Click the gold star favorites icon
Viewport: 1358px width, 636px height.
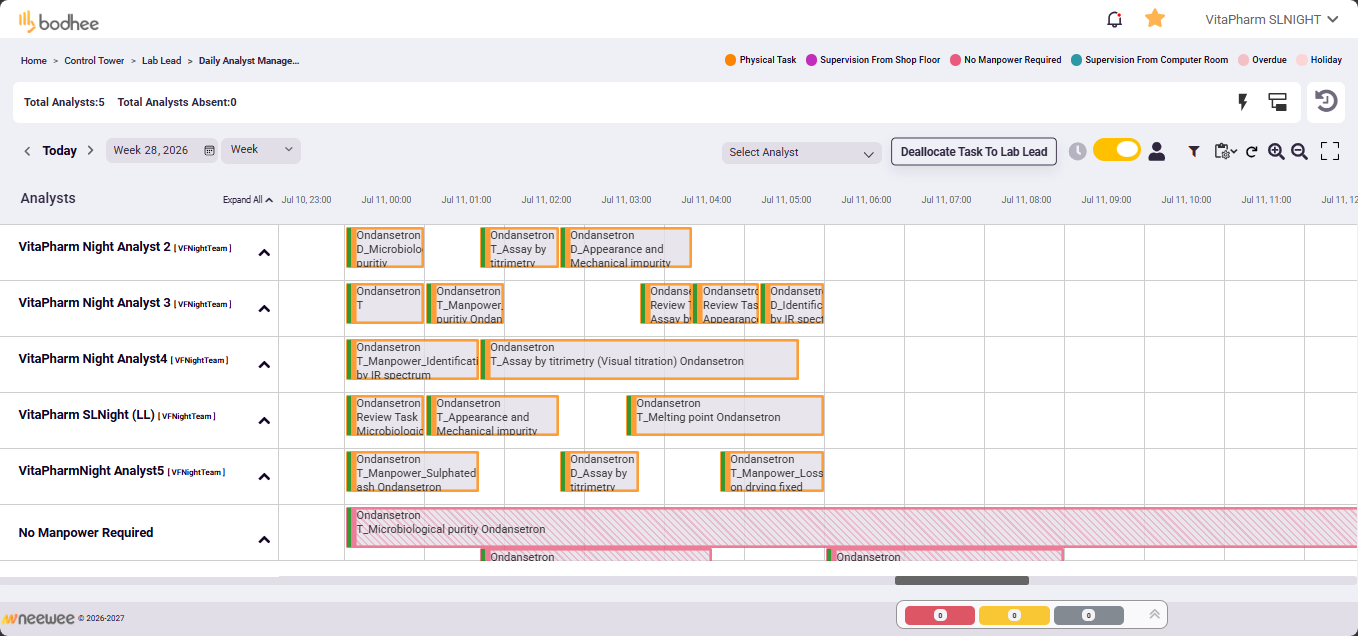1155,19
